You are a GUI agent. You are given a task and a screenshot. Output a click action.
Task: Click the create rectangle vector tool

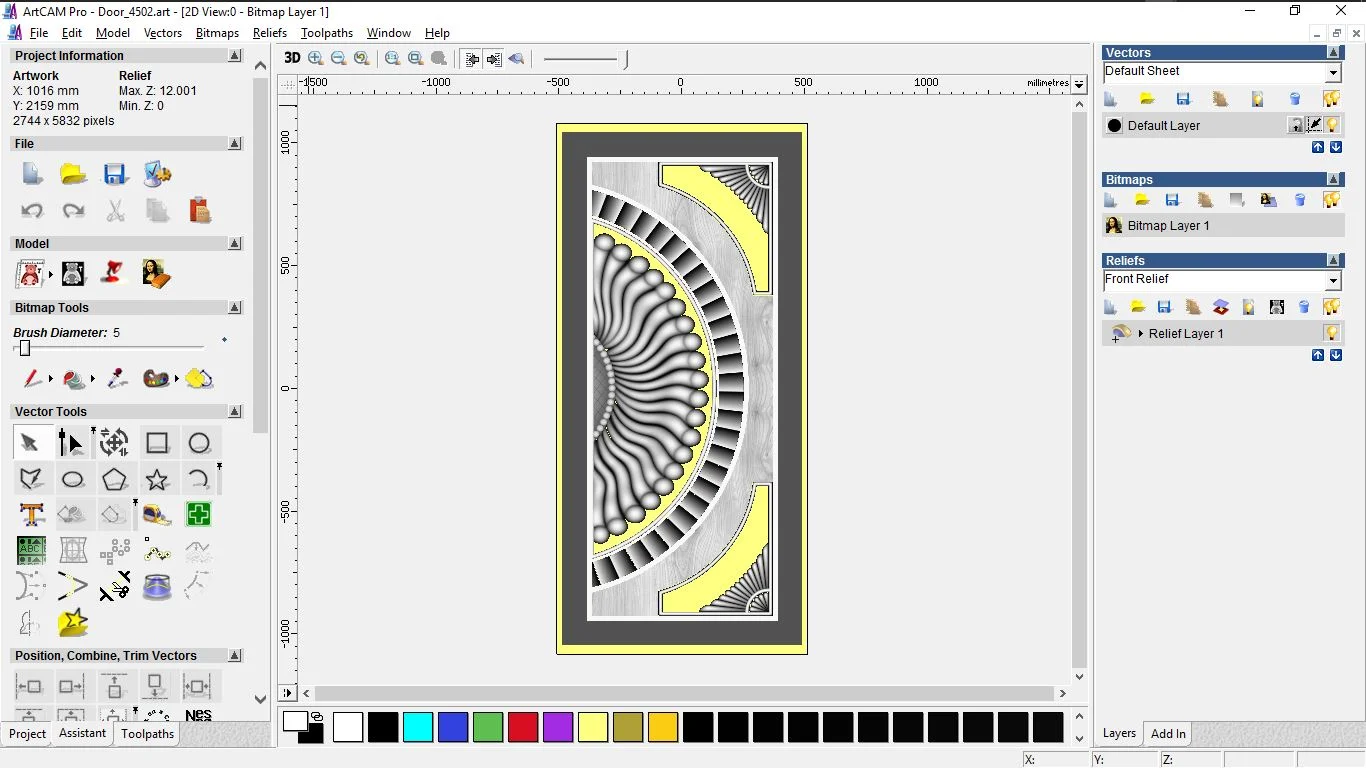click(157, 443)
